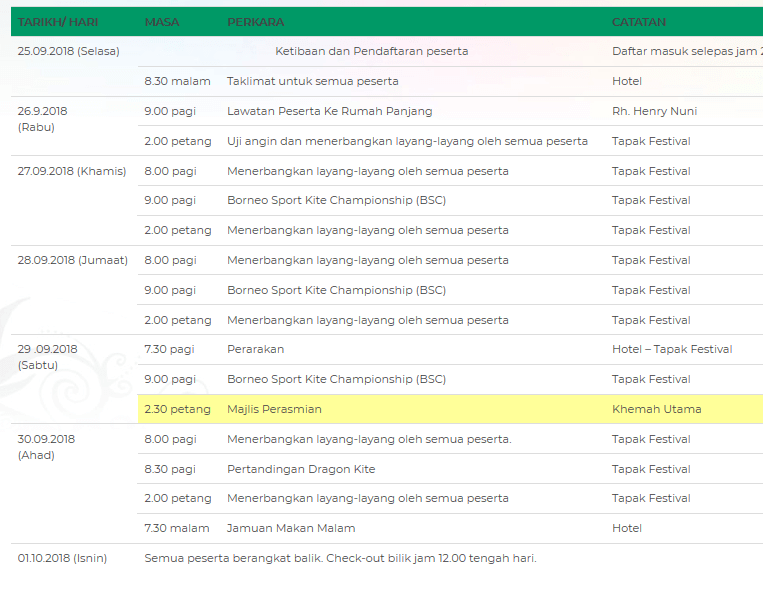Select the Taklimat untuk semua peserta entry
763x589 pixels.
(312, 81)
